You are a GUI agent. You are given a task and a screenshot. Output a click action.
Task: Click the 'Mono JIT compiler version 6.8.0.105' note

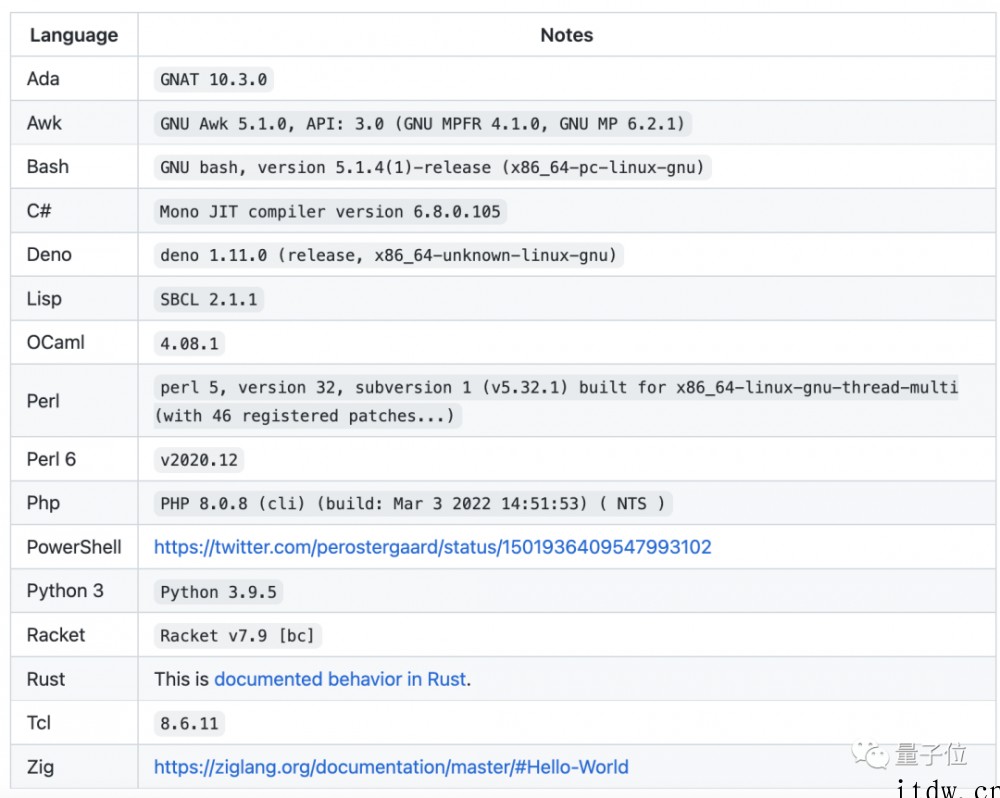[x=330, y=211]
